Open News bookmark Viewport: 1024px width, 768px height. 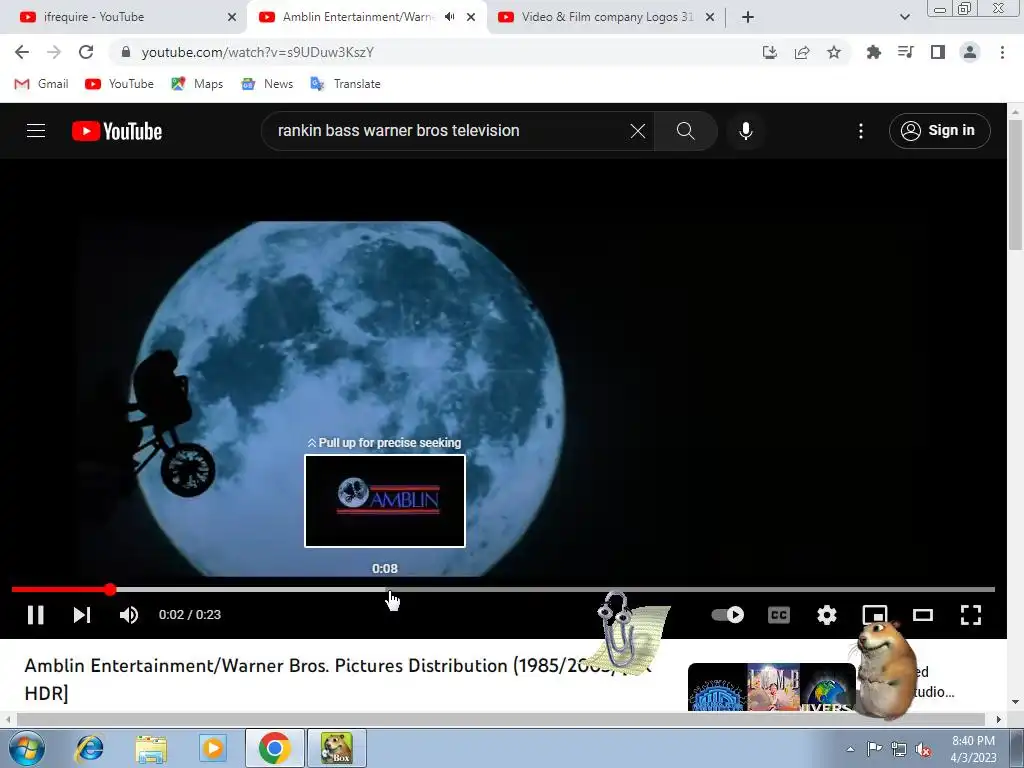click(266, 84)
